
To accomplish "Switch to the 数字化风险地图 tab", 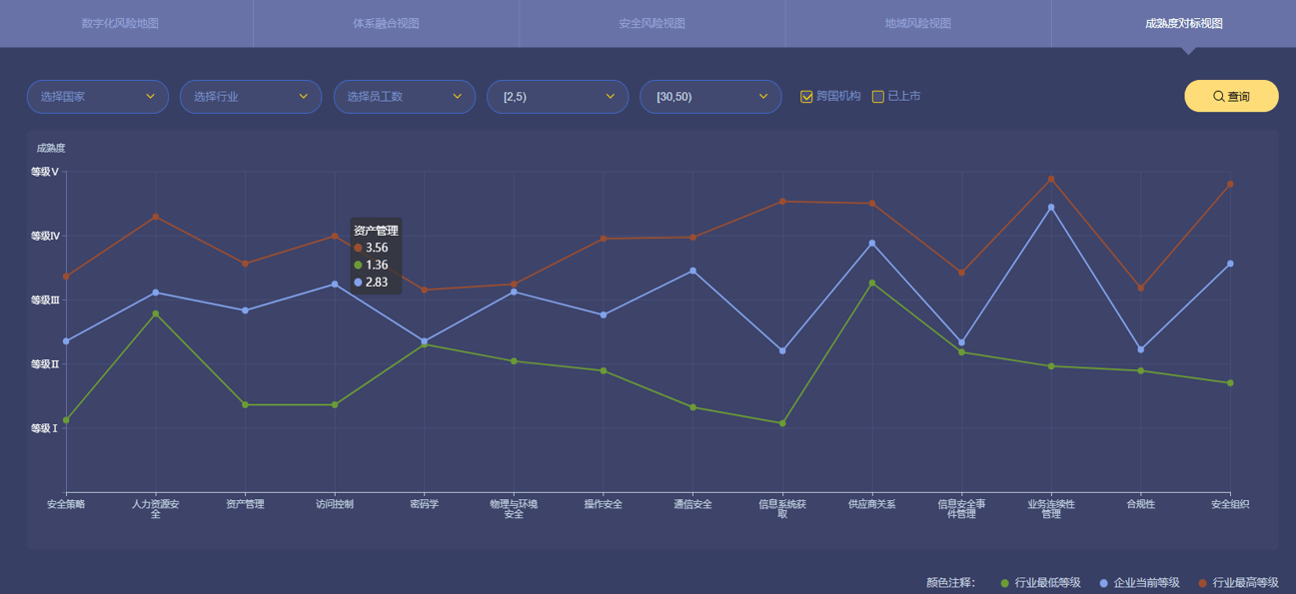I will tap(120, 24).
